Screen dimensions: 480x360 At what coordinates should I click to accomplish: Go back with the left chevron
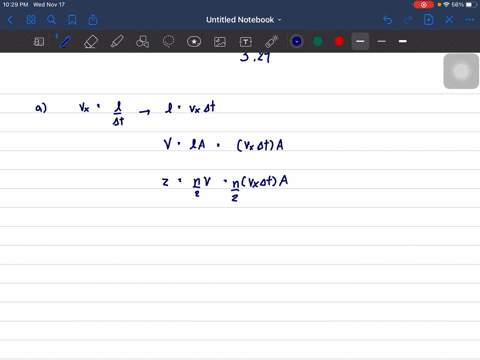point(10,20)
